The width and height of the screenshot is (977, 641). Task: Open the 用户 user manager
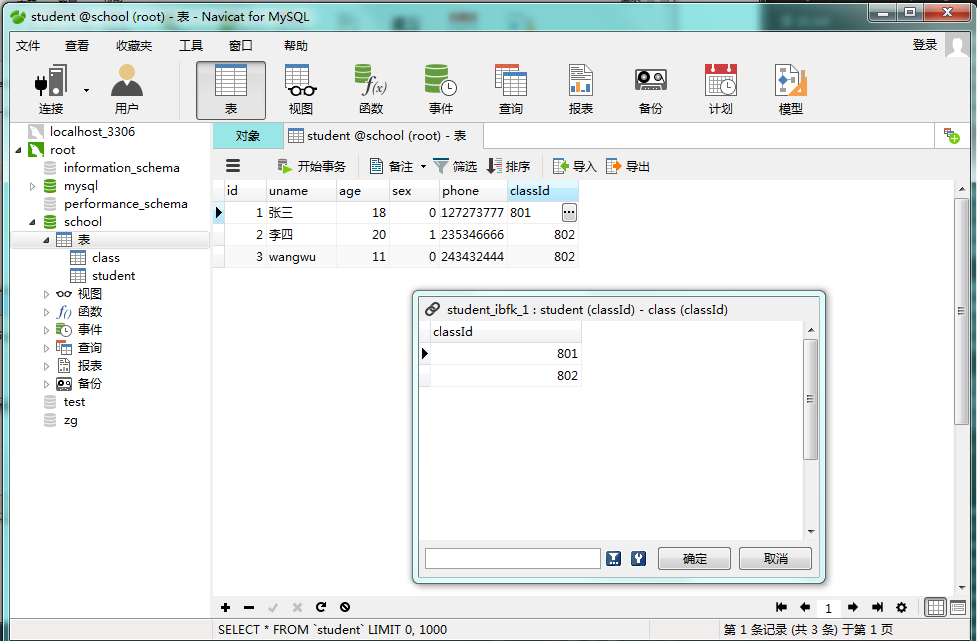126,90
